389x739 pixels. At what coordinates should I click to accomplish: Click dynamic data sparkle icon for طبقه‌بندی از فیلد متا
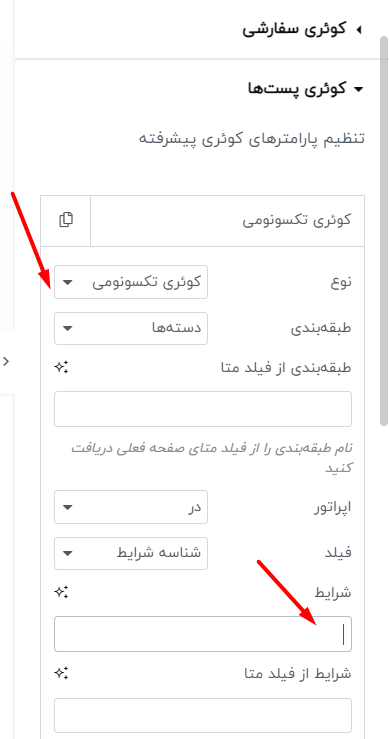61,368
